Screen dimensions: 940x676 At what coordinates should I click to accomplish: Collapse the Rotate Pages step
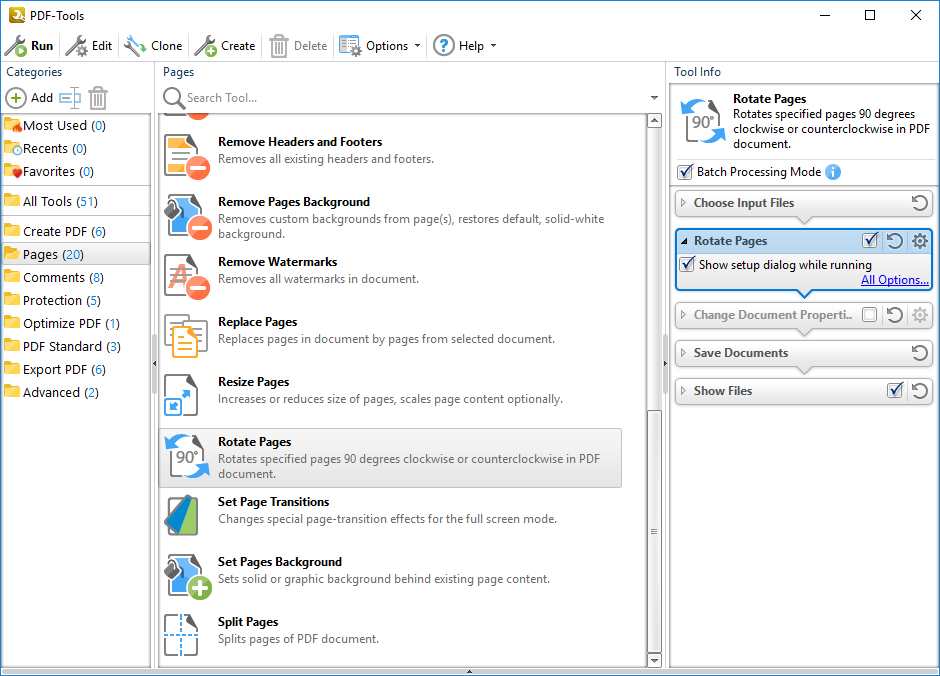point(684,241)
